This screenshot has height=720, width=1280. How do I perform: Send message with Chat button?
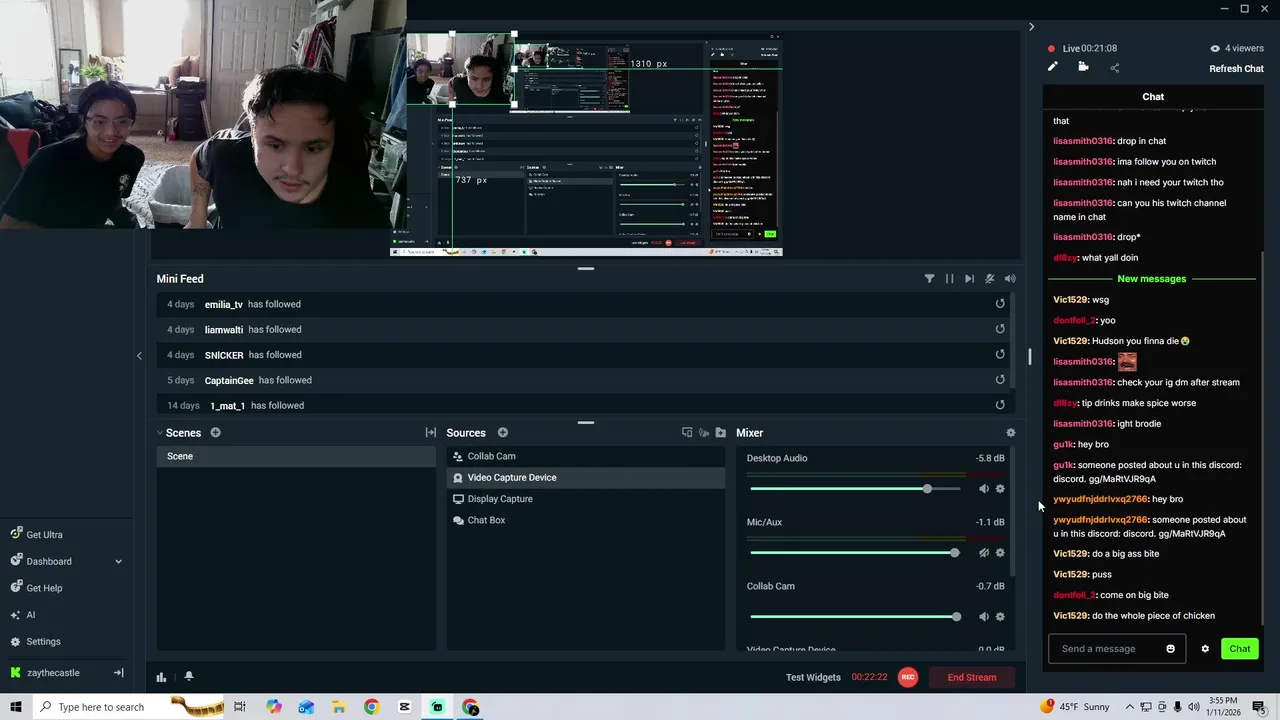click(1240, 649)
